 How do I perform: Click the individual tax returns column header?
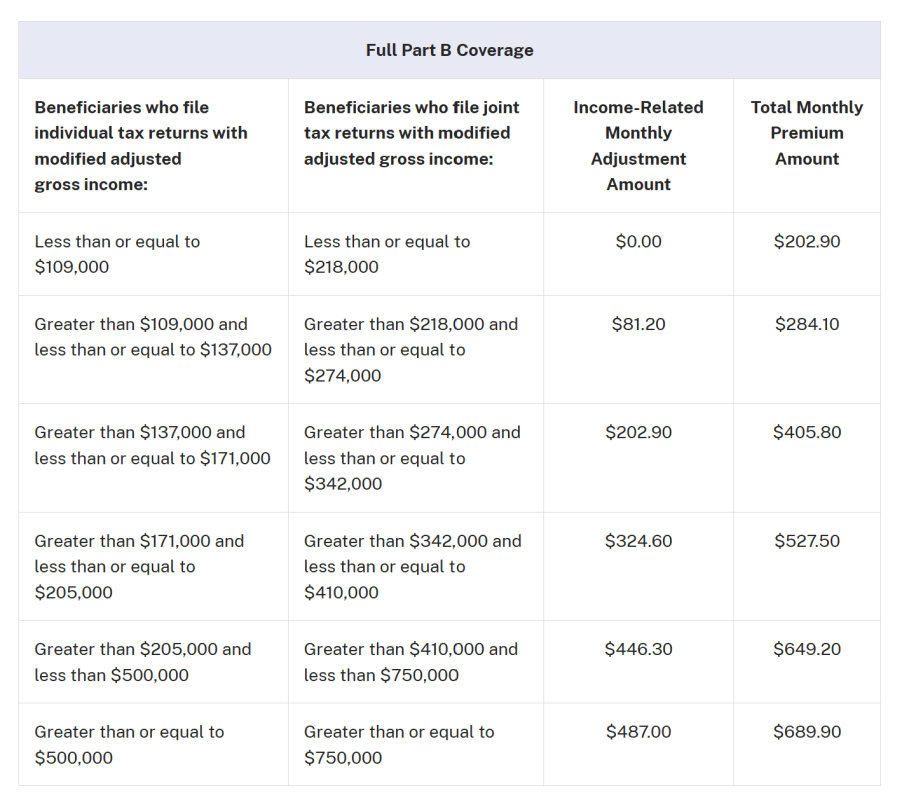point(141,146)
